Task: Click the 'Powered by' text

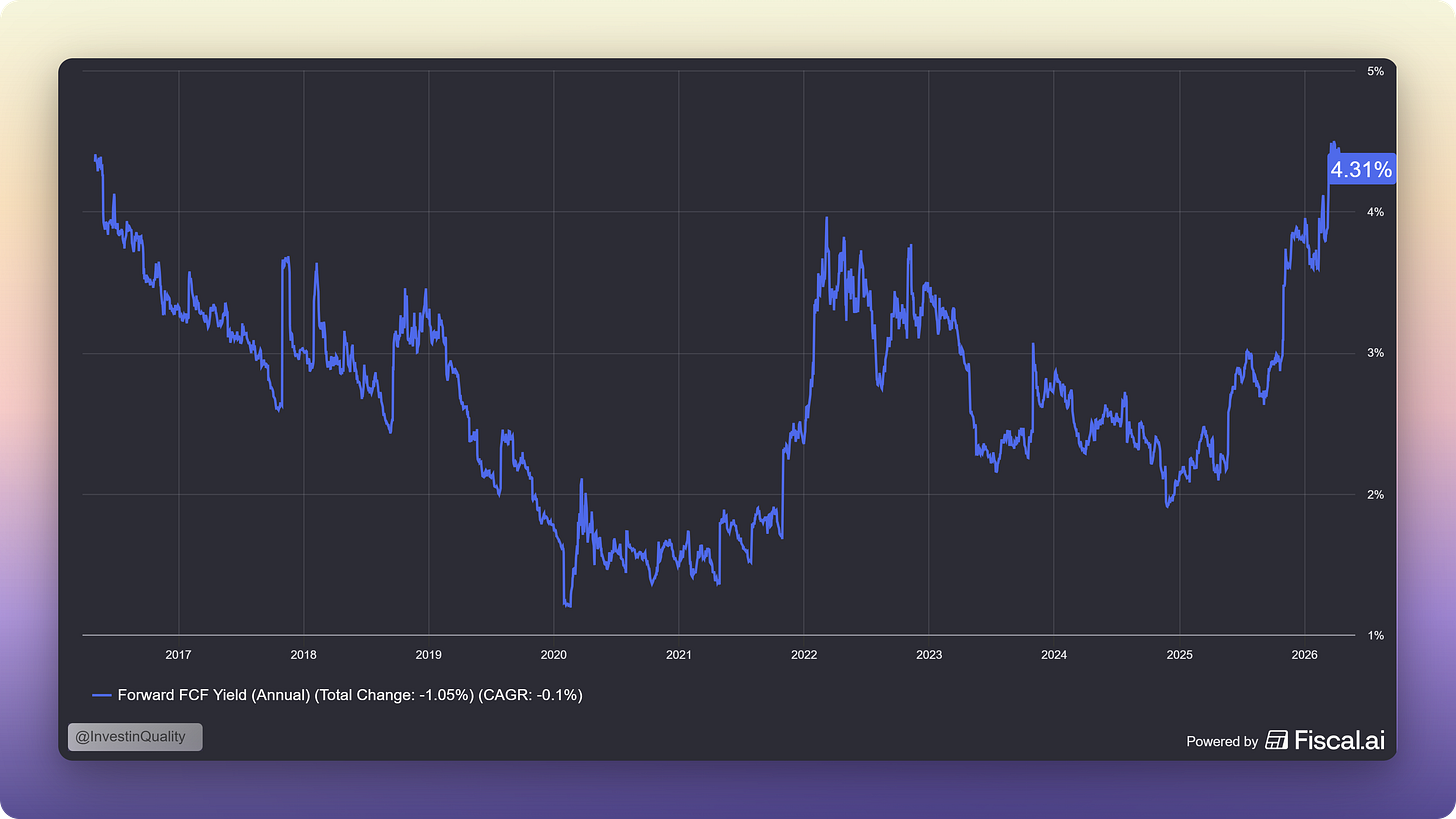Action: 1222,742
